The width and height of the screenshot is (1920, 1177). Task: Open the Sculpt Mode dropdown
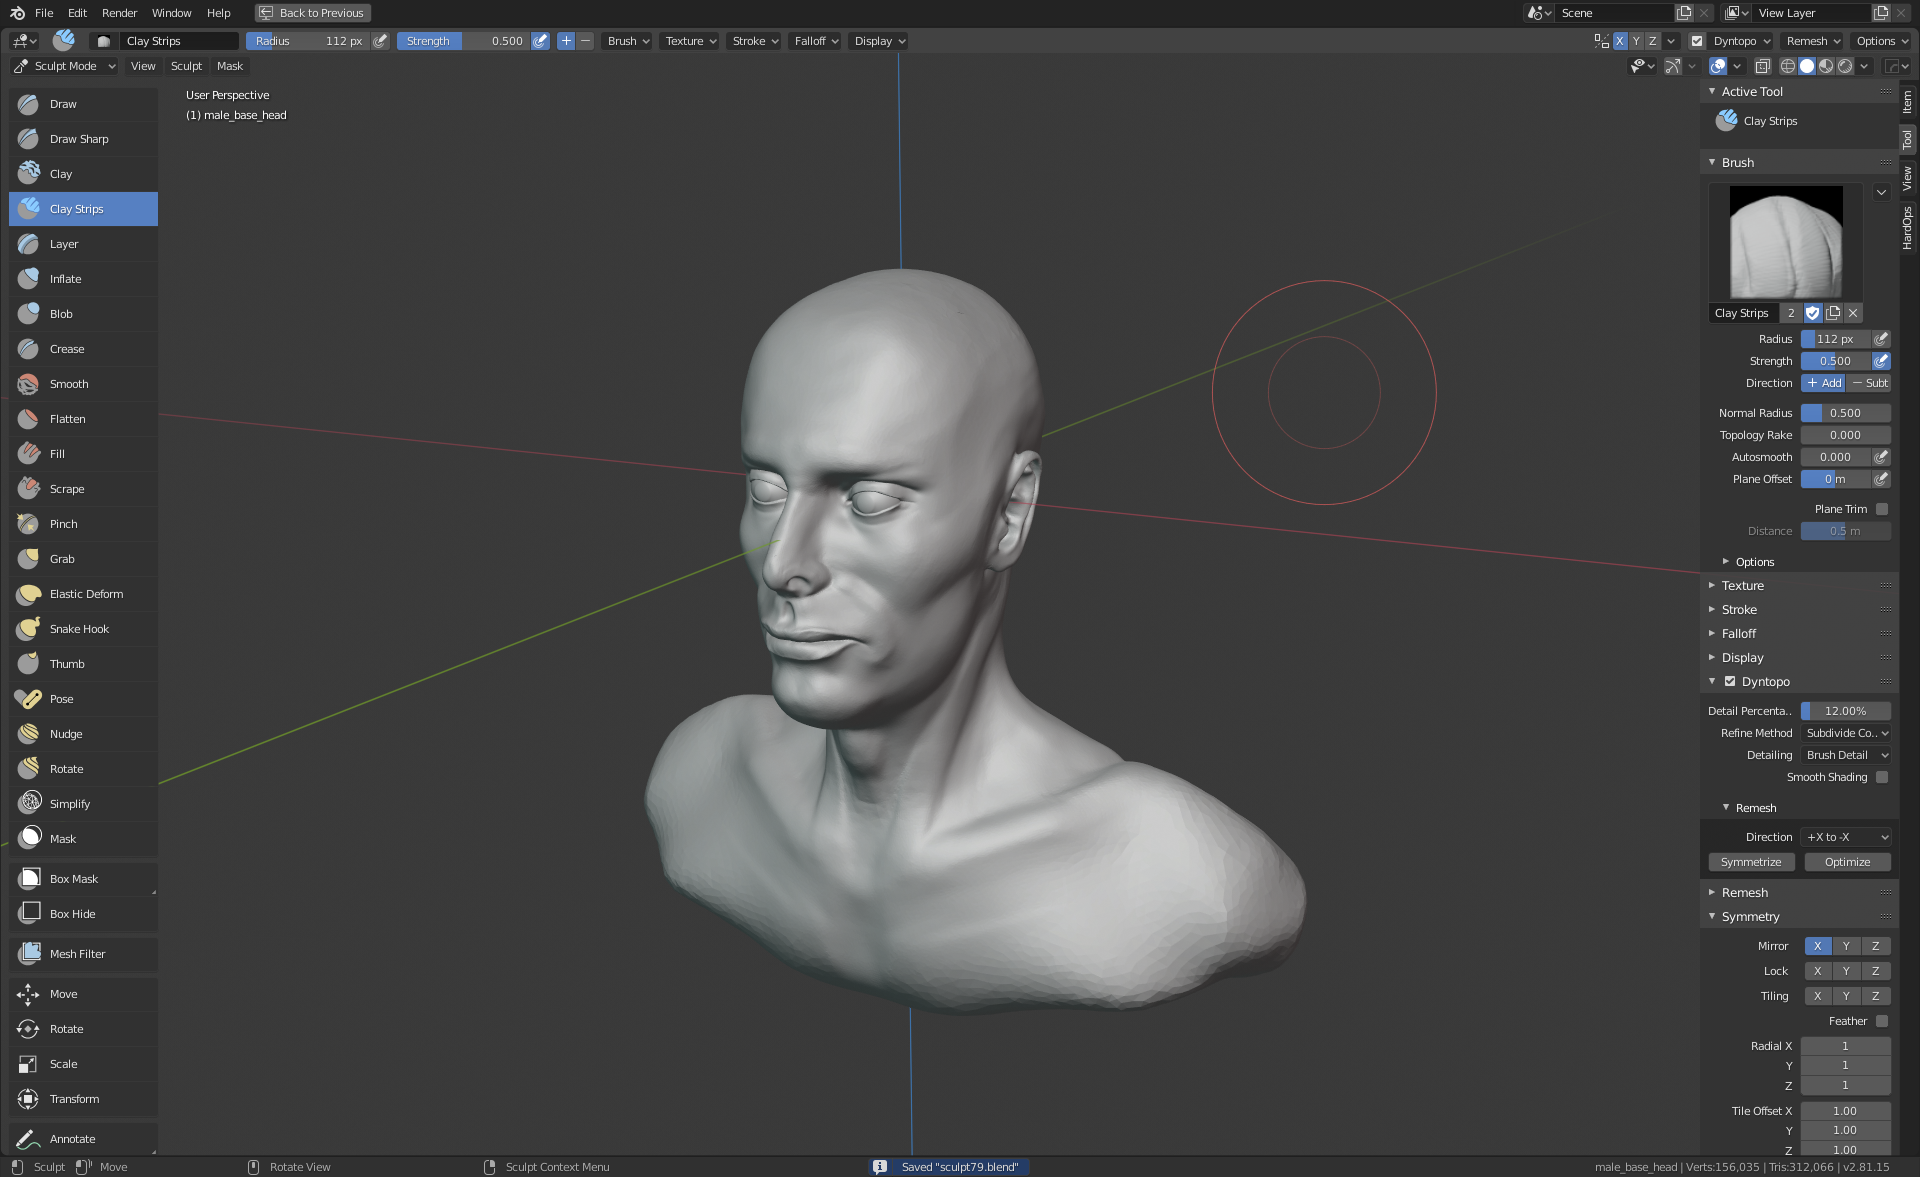[65, 66]
